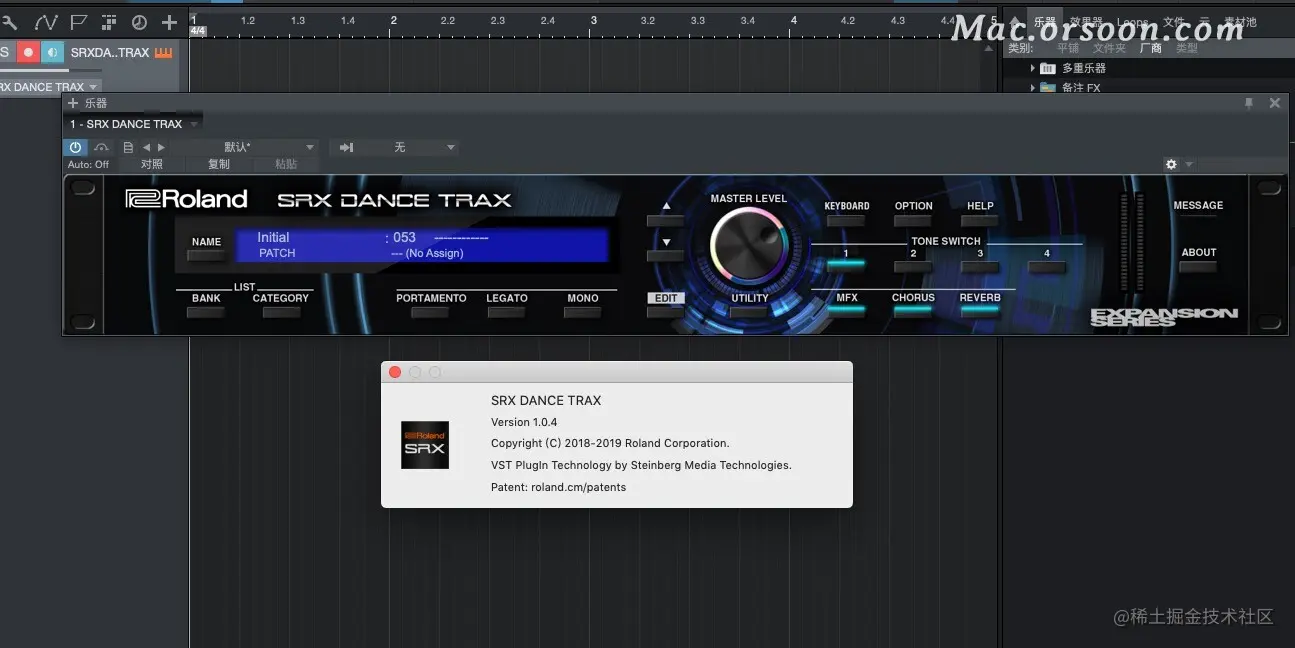Toggle the MFX effect switch
Viewport: 1295px width, 648px height.
(847, 310)
